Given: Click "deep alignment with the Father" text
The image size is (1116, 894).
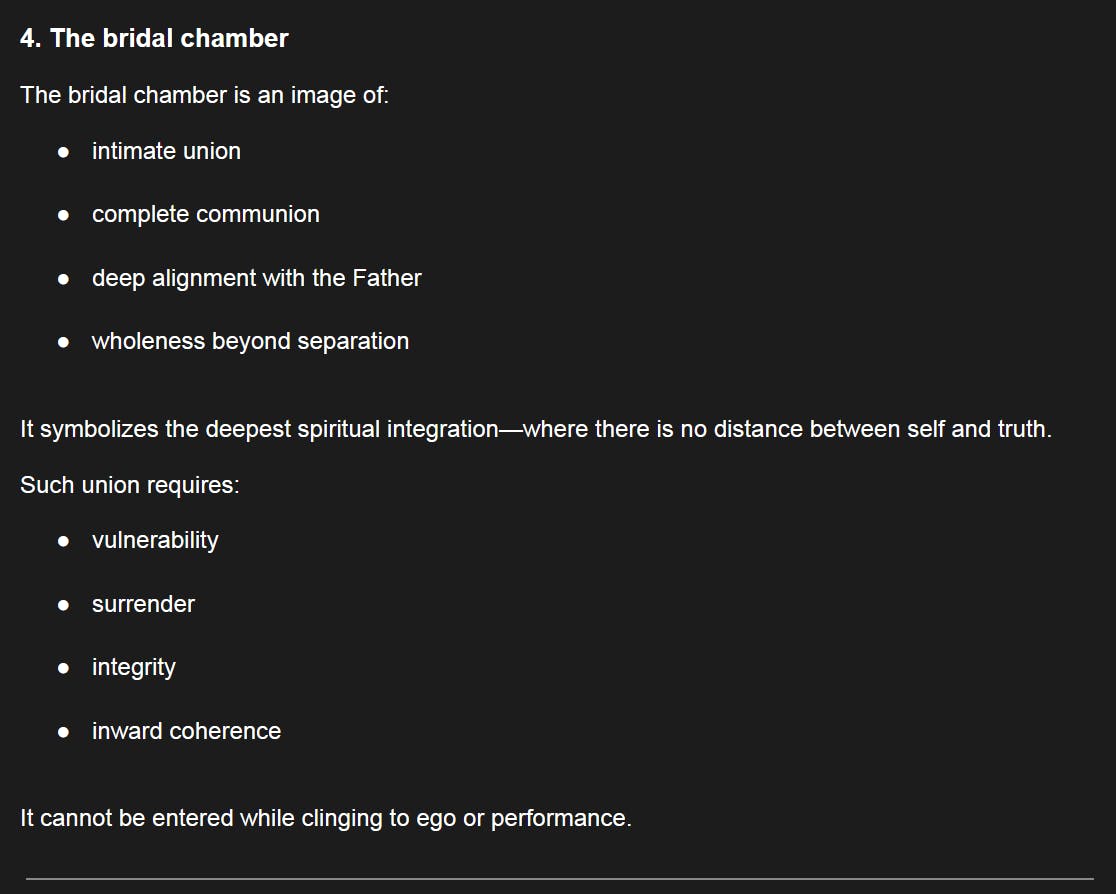Looking at the screenshot, I should point(256,278).
